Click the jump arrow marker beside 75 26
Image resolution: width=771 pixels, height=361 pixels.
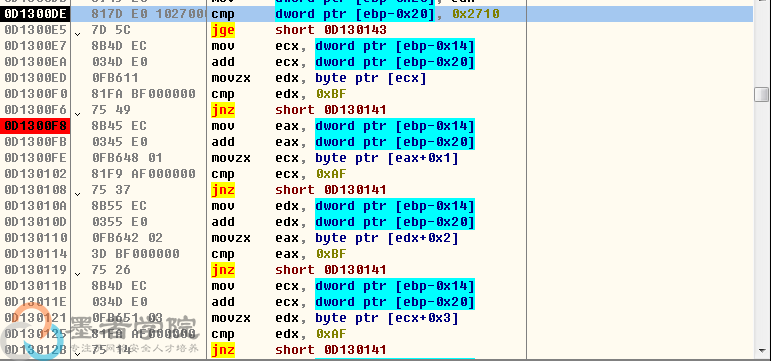(x=78, y=273)
